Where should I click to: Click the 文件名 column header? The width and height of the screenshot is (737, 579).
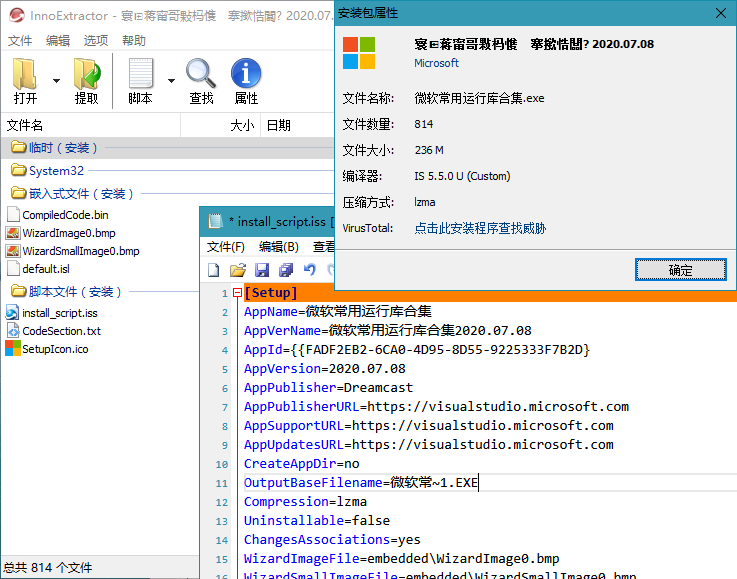click(x=25, y=125)
